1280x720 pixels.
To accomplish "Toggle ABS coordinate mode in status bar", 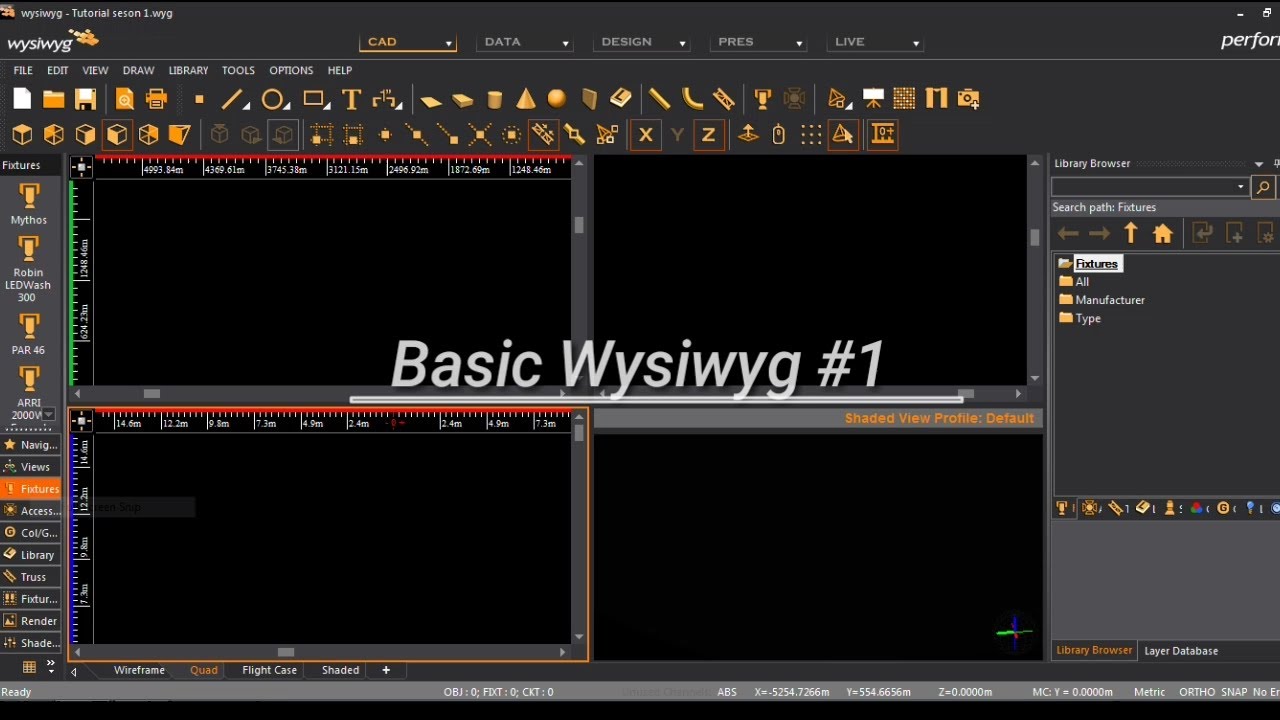I will tap(727, 692).
